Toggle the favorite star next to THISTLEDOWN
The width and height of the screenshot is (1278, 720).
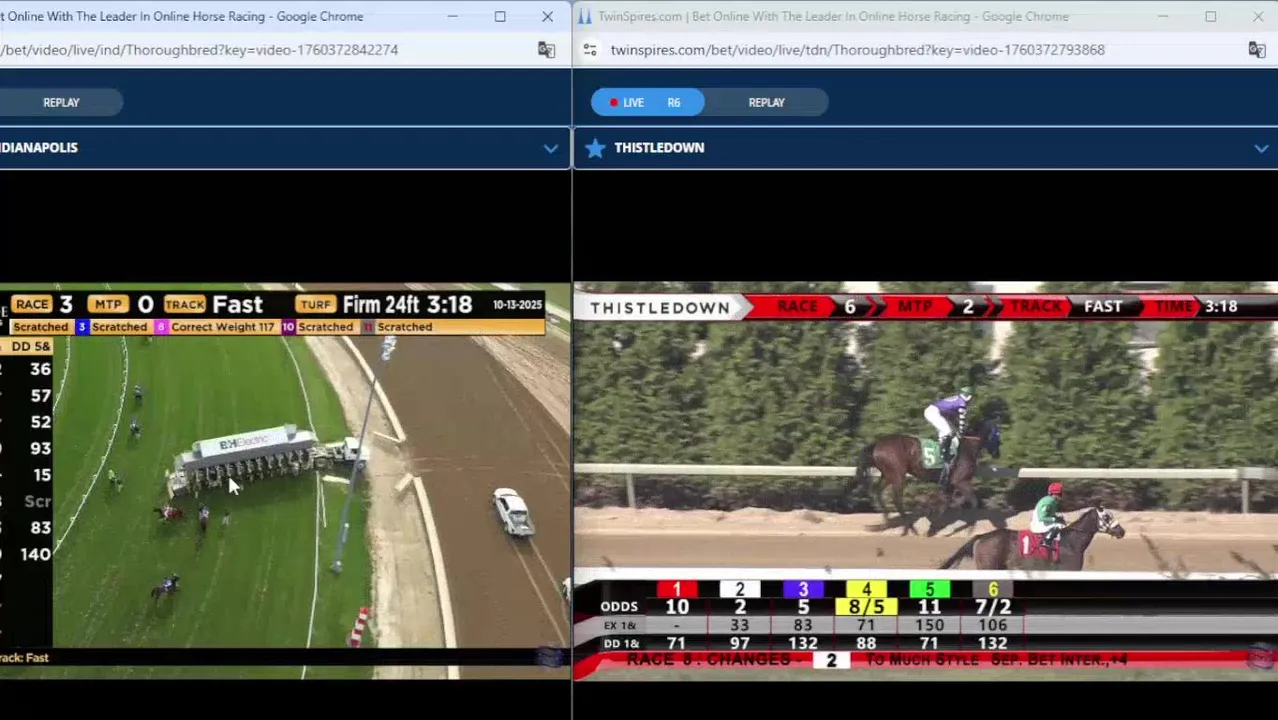[x=595, y=148]
